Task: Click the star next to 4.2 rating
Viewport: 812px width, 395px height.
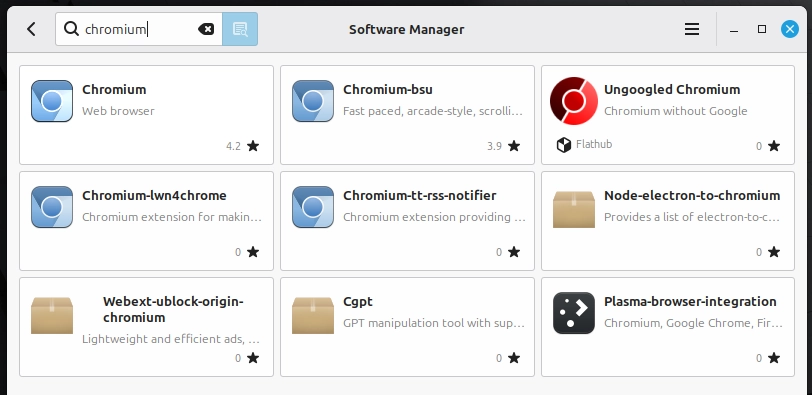Action: 253,146
